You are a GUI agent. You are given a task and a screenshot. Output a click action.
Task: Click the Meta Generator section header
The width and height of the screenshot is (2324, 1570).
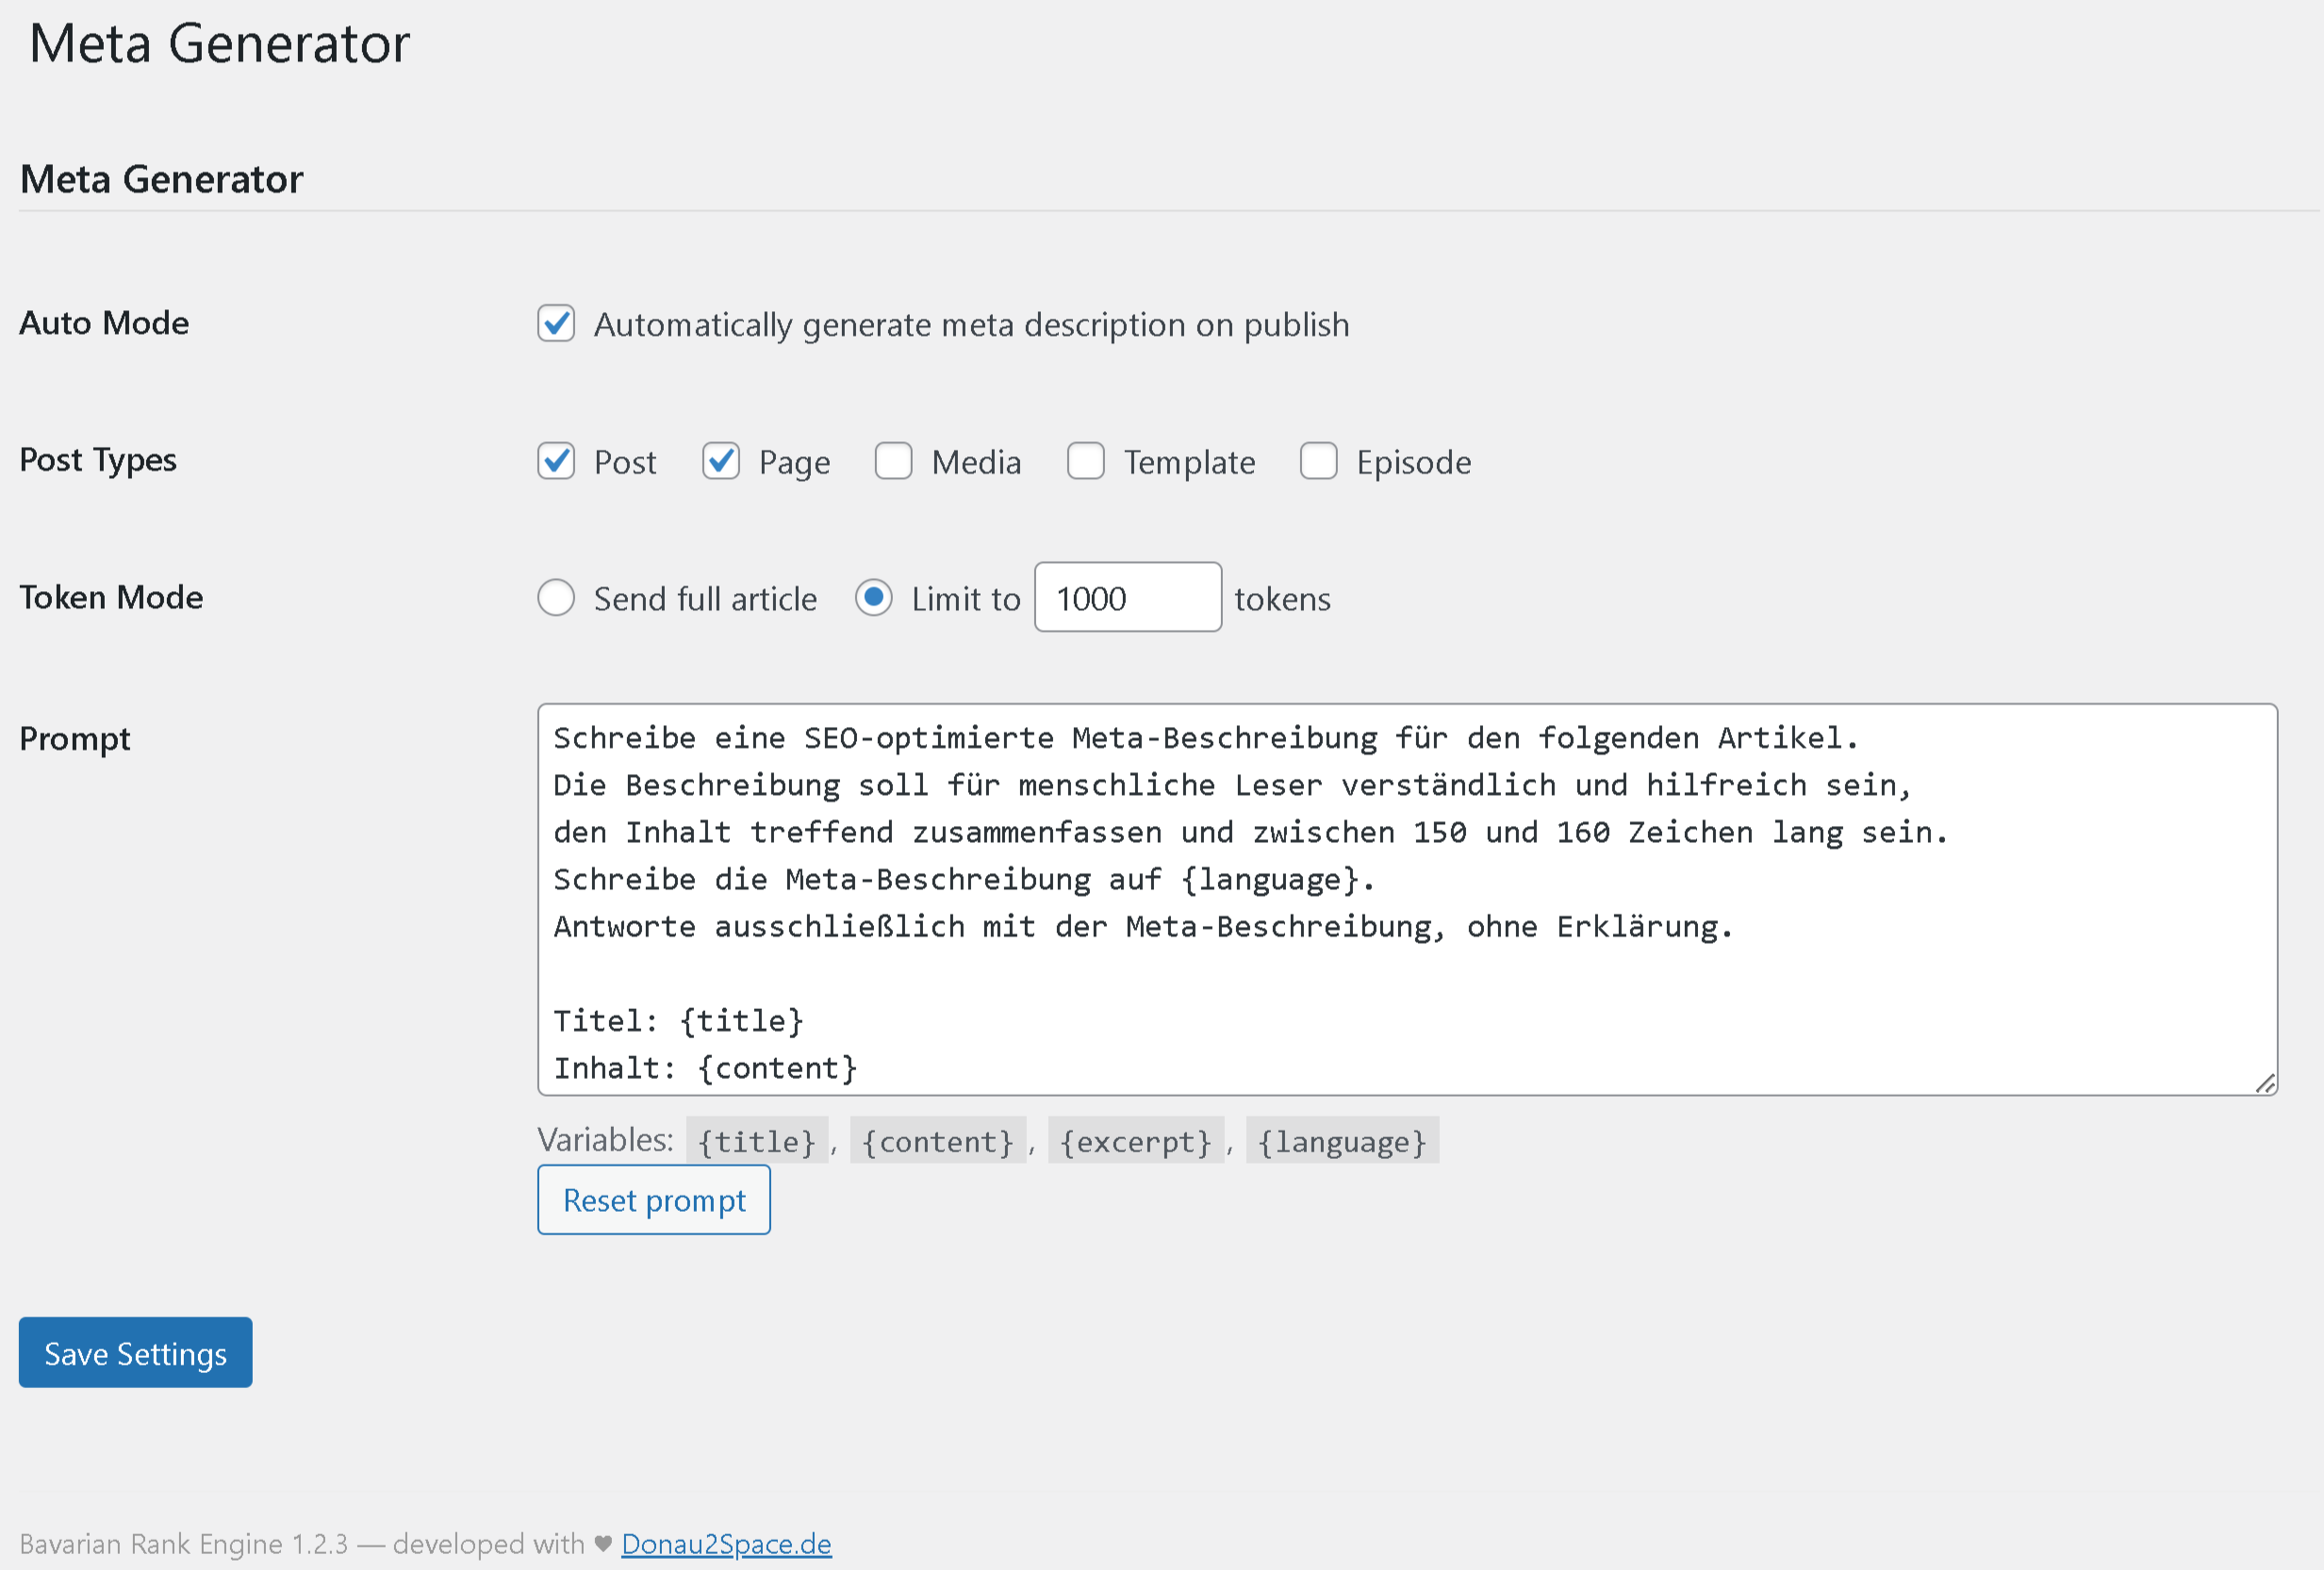pos(161,179)
